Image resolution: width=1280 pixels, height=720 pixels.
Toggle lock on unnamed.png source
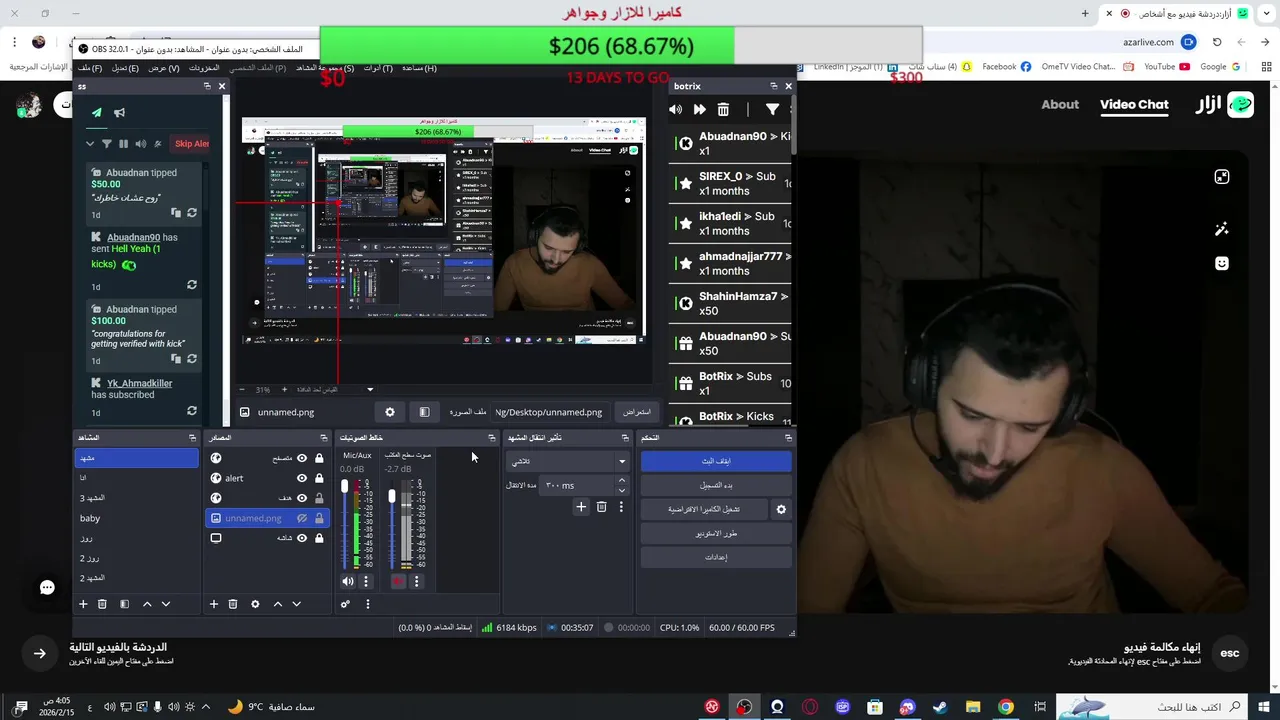point(319,518)
